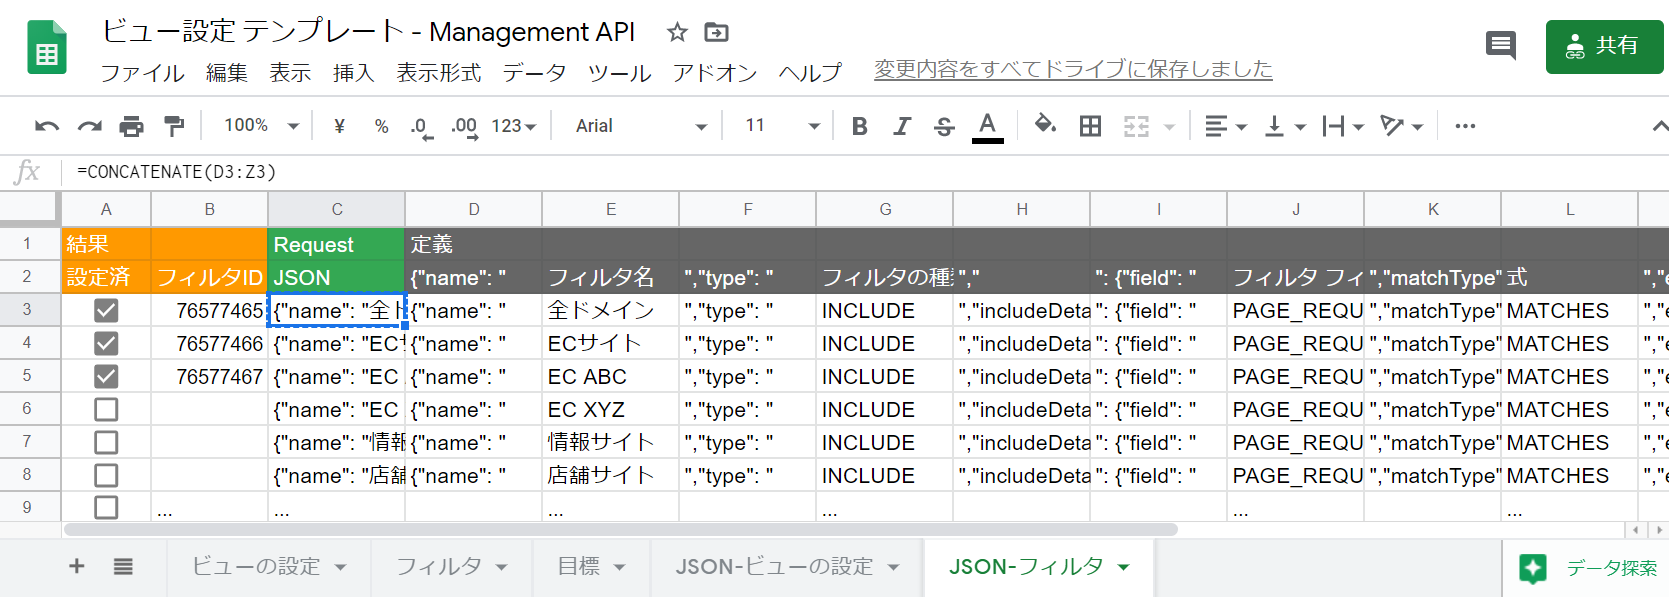Toggle strikethrough formatting

(x=944, y=126)
